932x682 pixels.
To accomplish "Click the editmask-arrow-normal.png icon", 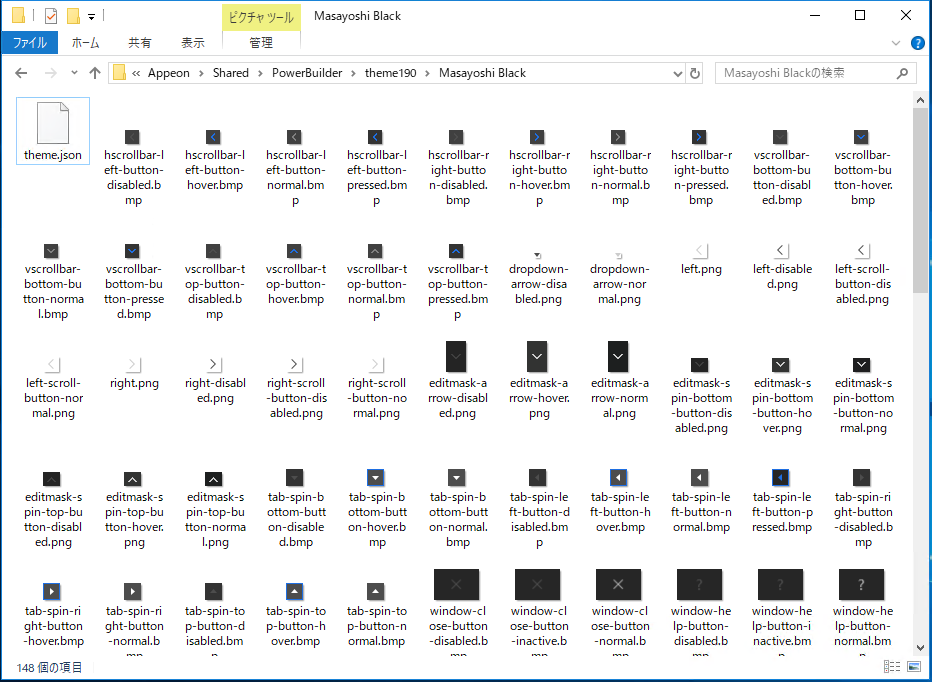I will pos(618,356).
